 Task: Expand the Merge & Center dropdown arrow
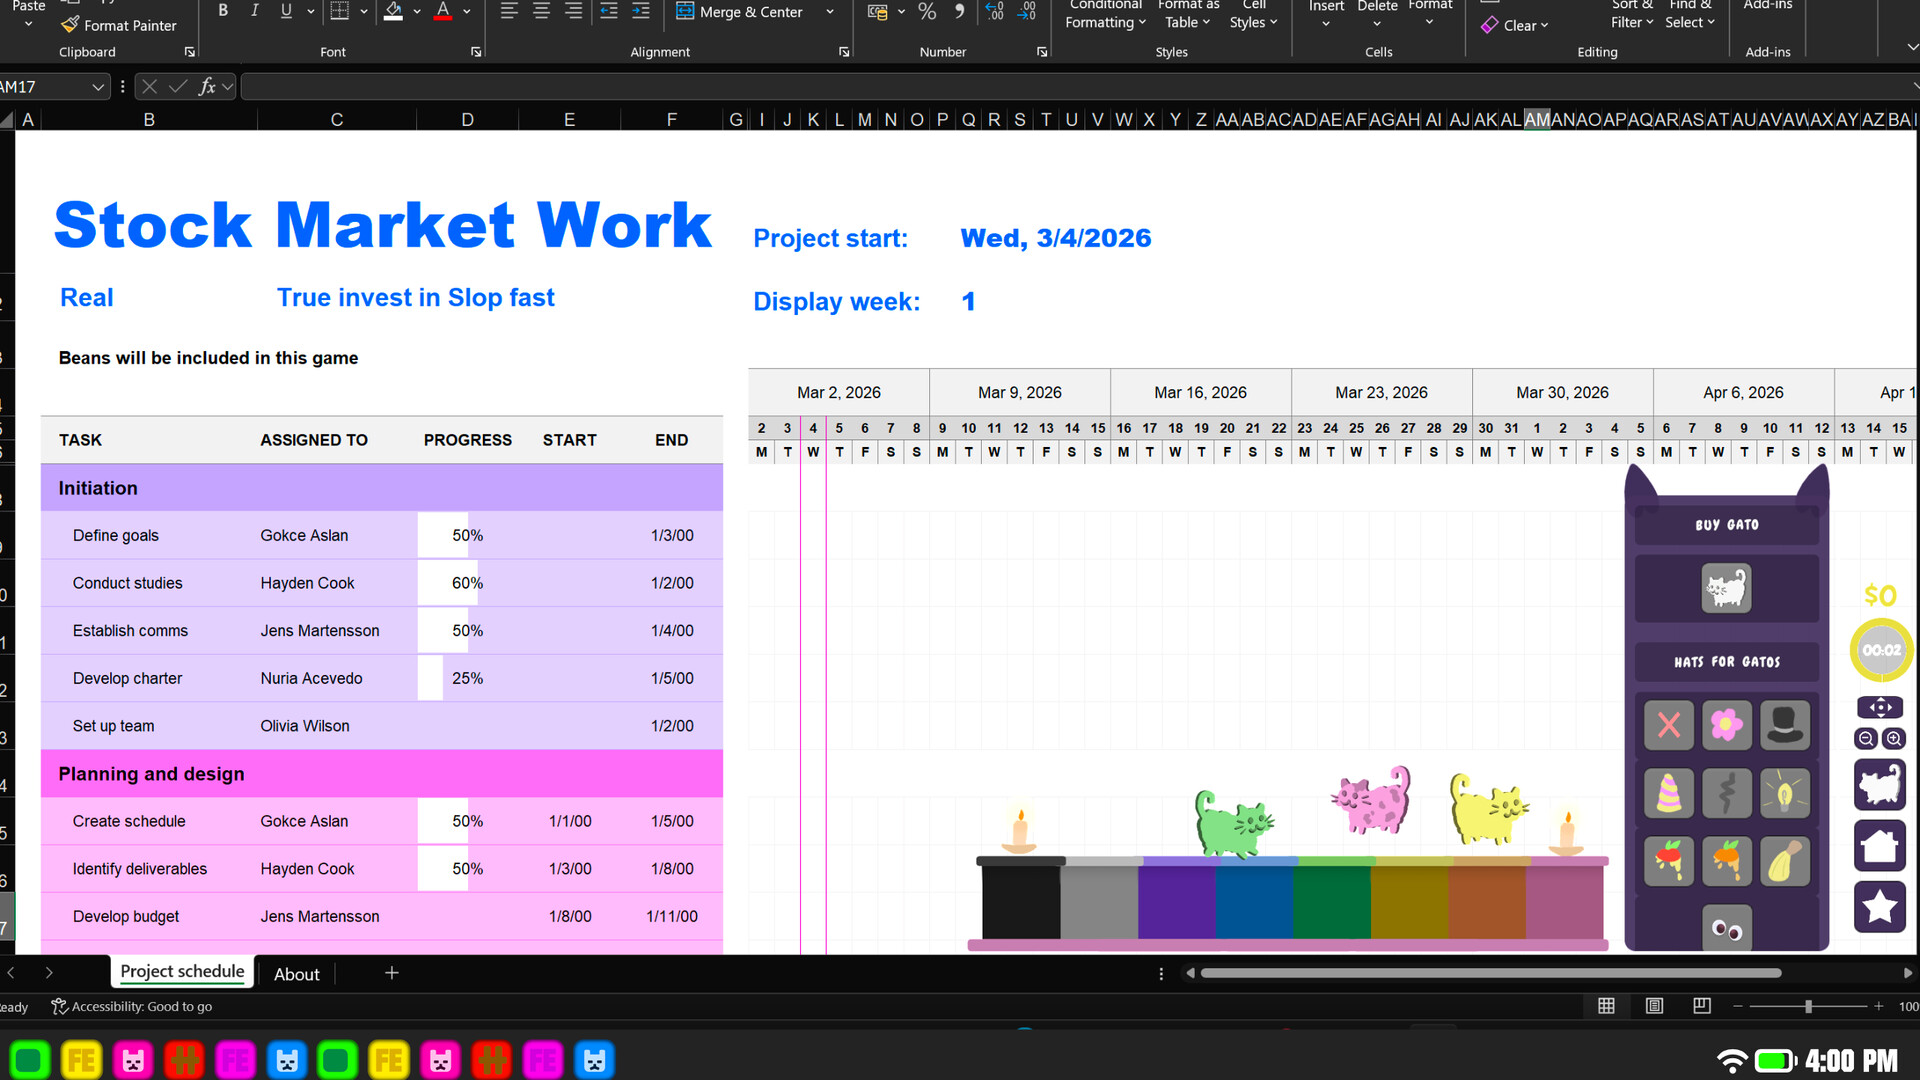830,12
